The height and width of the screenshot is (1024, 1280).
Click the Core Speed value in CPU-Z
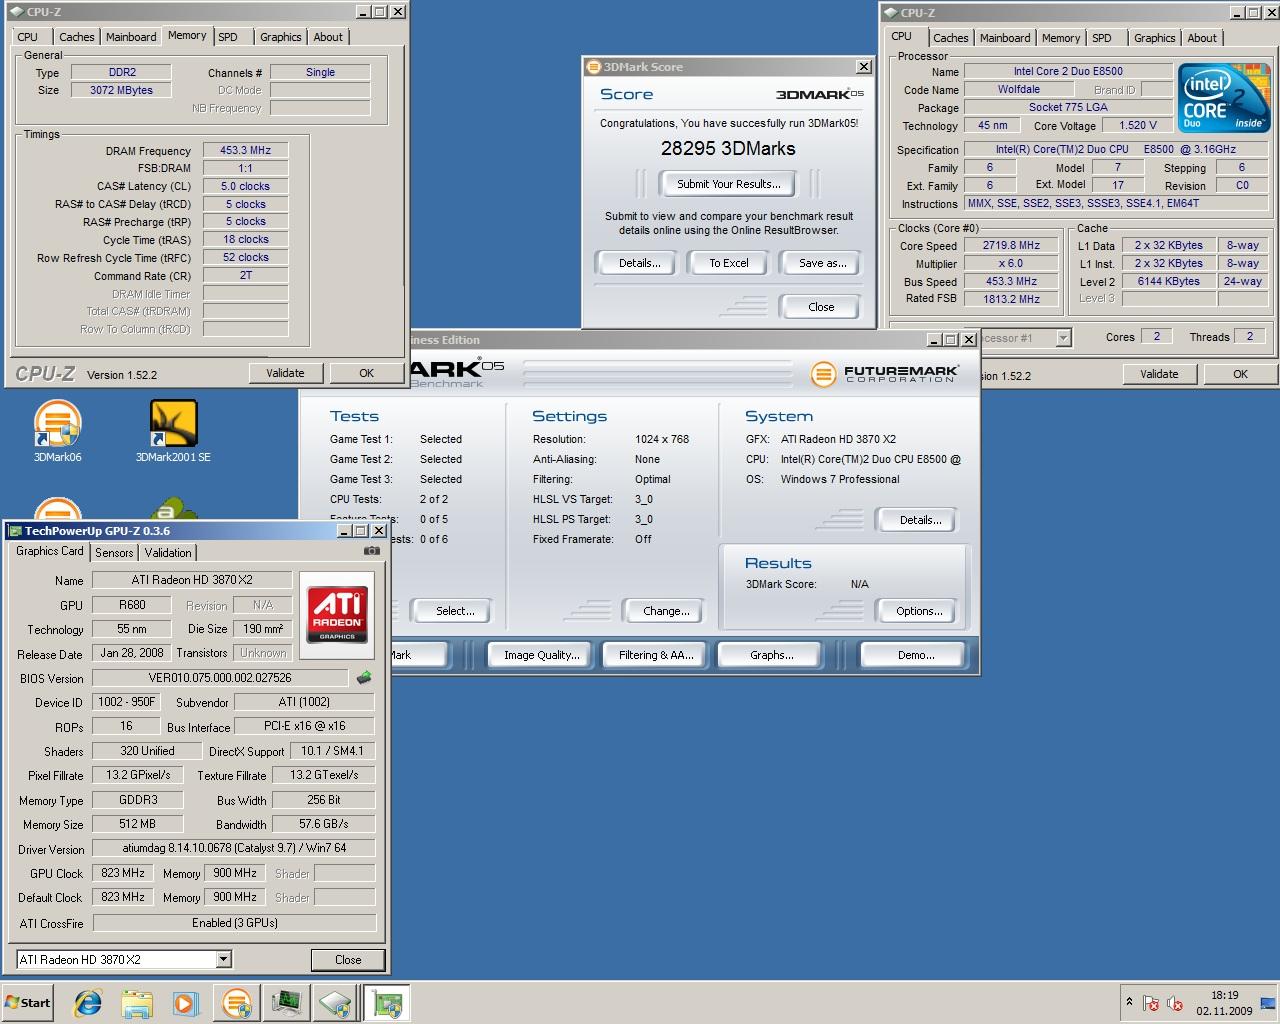[x=1011, y=245]
